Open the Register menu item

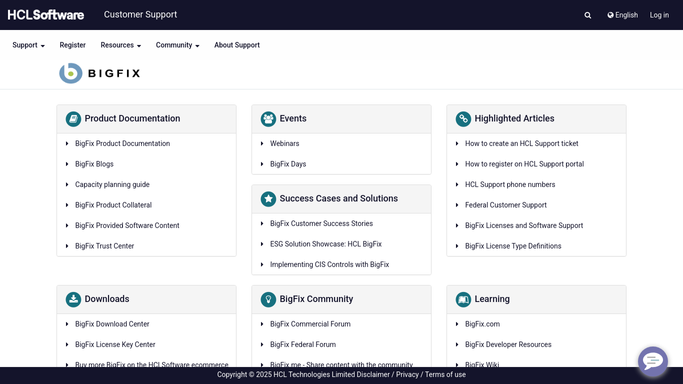pyautogui.click(x=73, y=45)
